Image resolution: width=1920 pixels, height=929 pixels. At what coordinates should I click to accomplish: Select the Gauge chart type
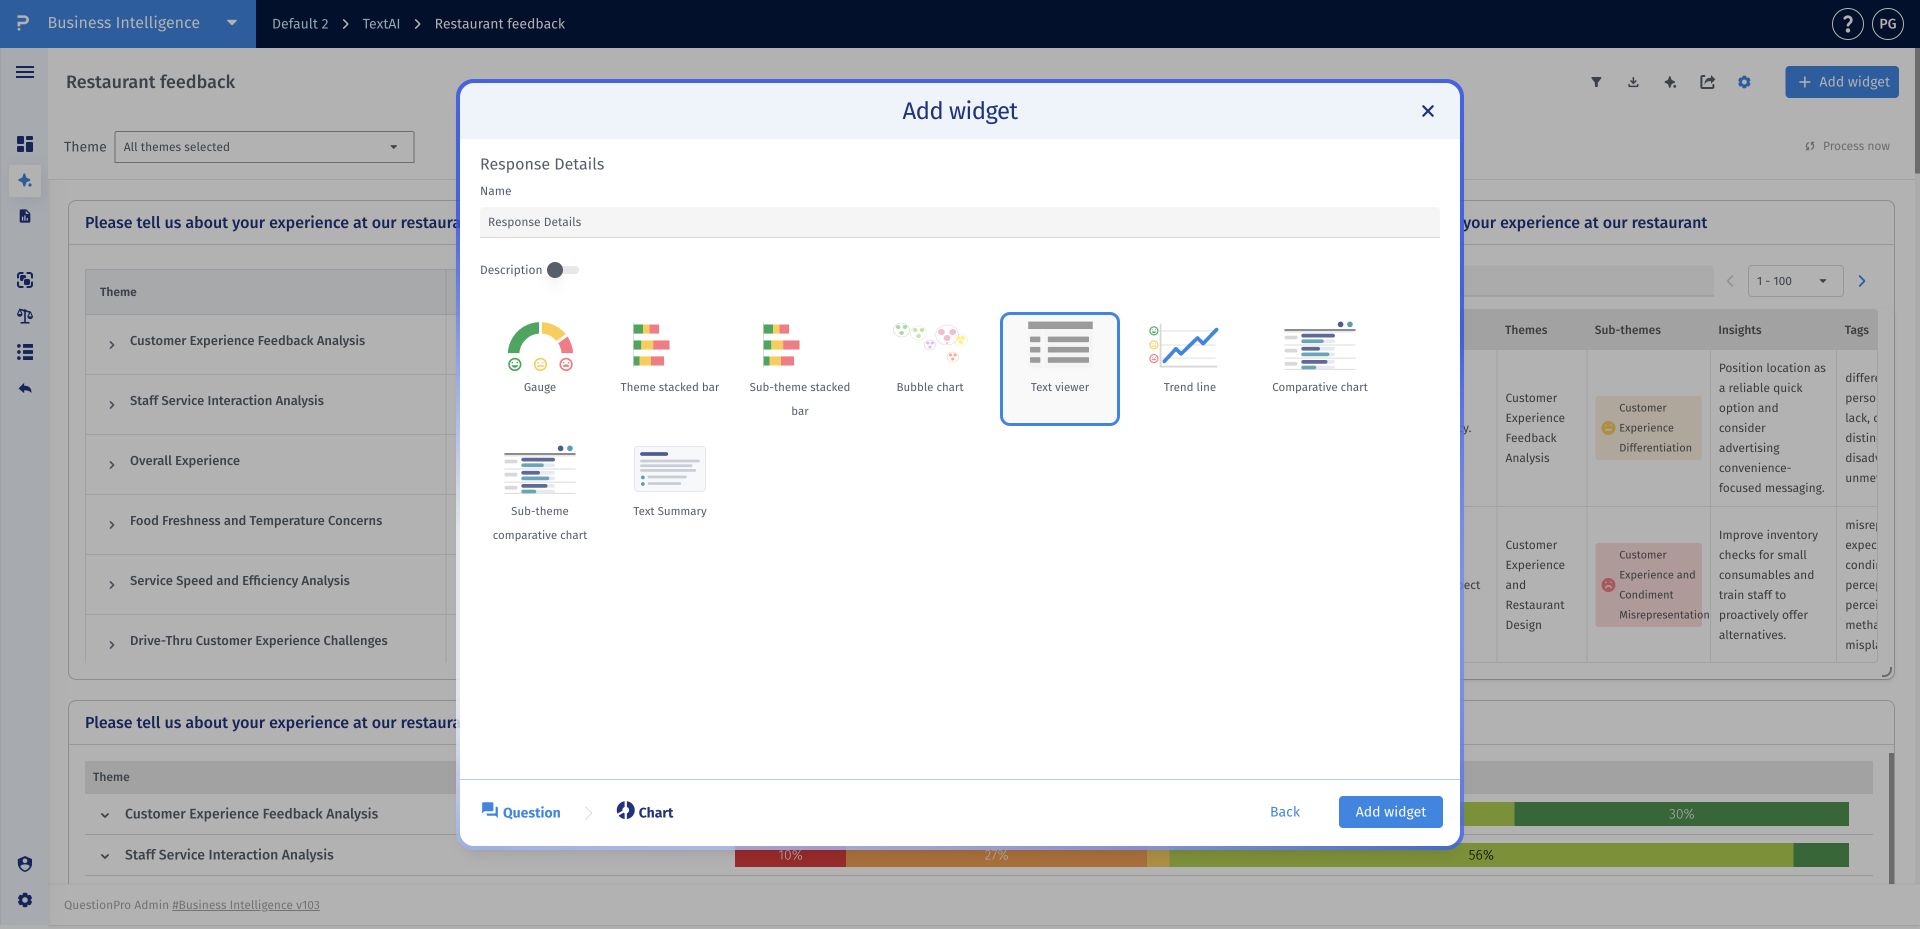point(540,358)
